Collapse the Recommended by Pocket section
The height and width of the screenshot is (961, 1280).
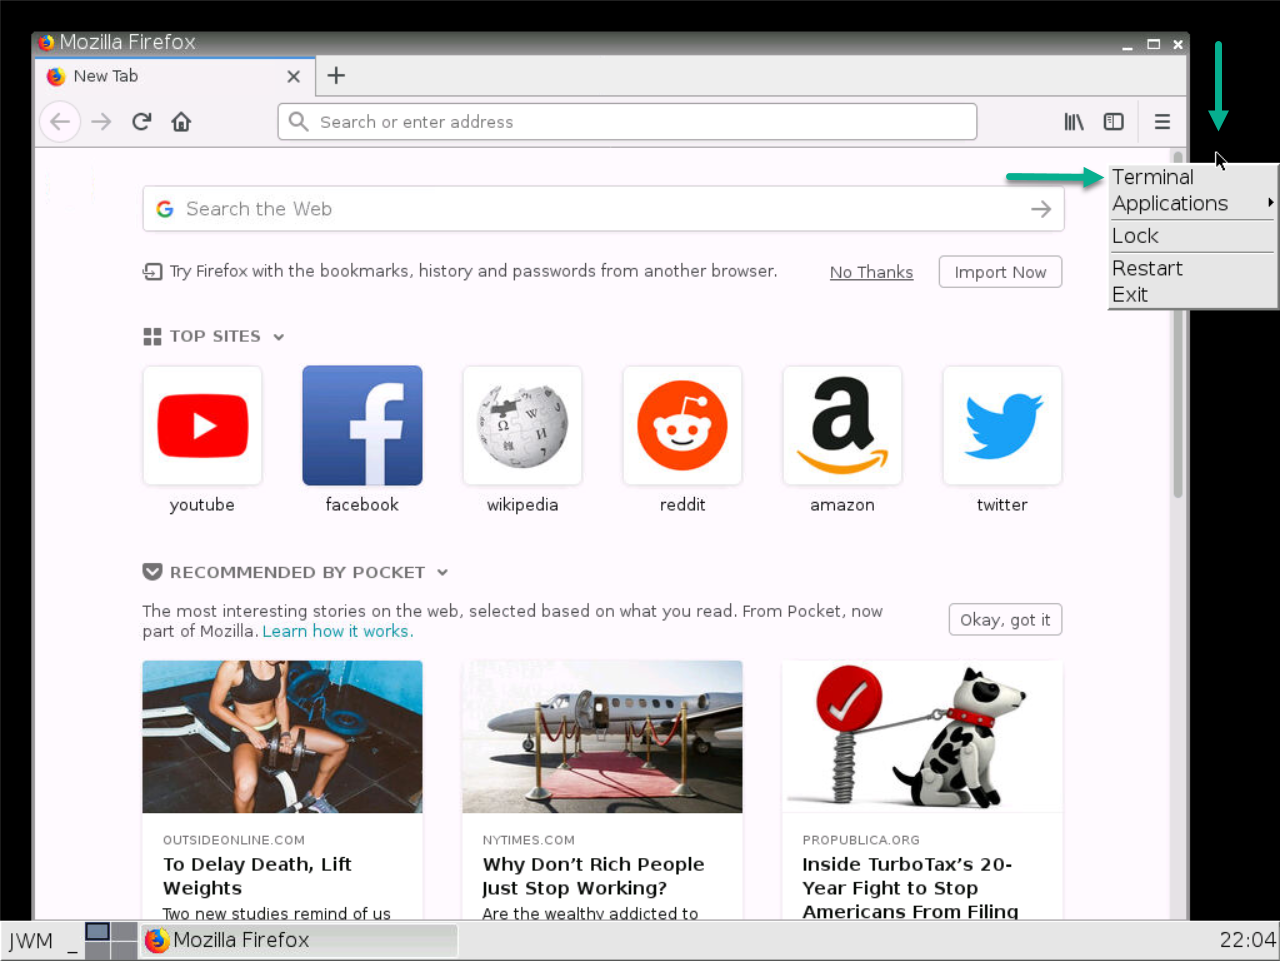[442, 573]
